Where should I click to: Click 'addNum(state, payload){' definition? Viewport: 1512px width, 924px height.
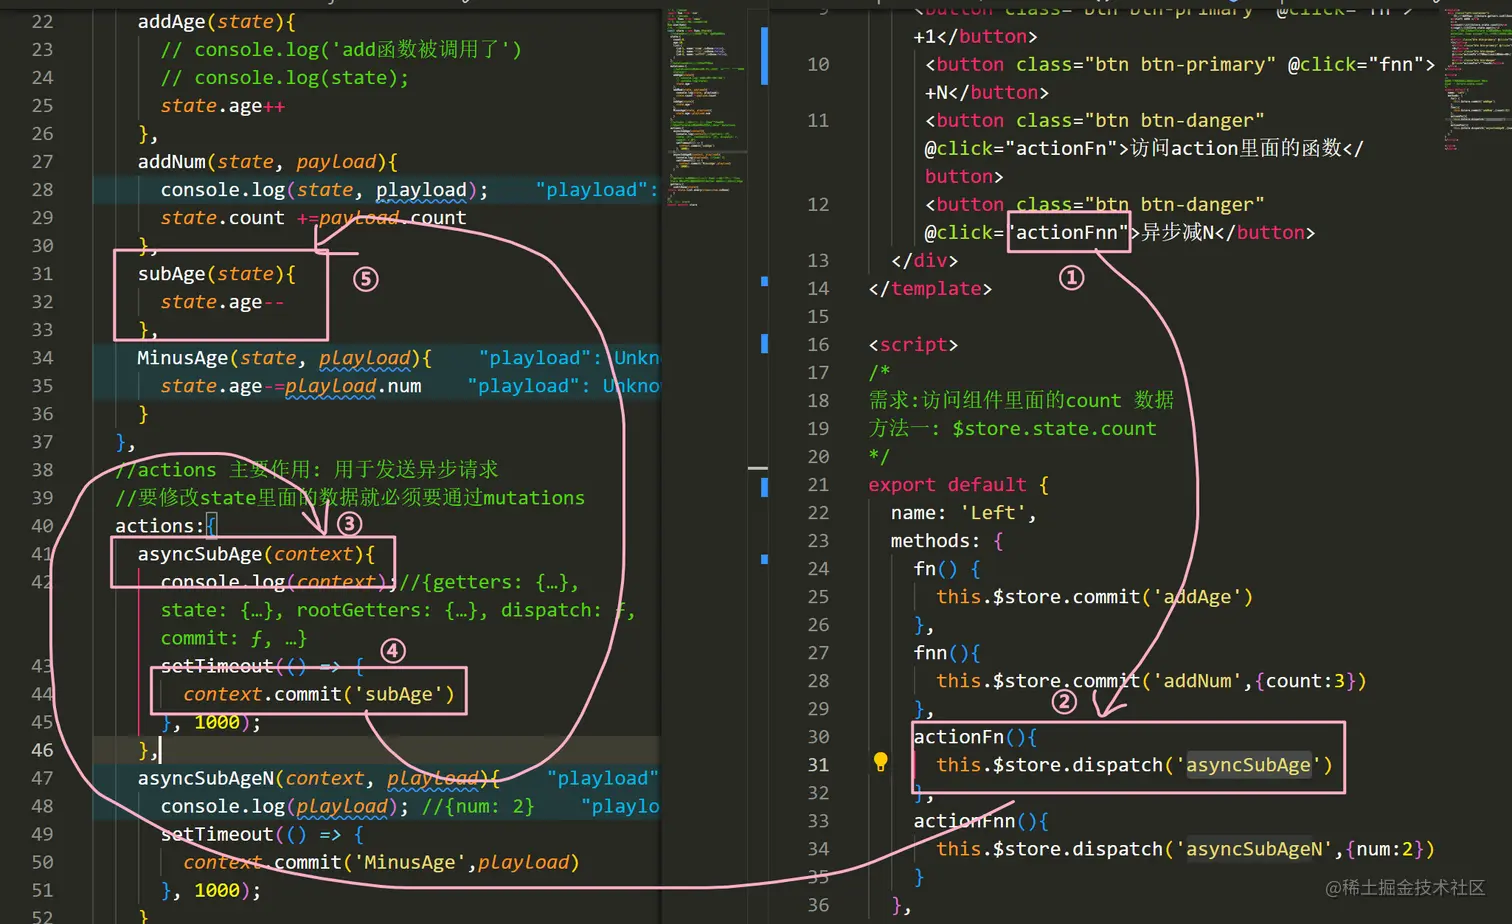tap(268, 162)
